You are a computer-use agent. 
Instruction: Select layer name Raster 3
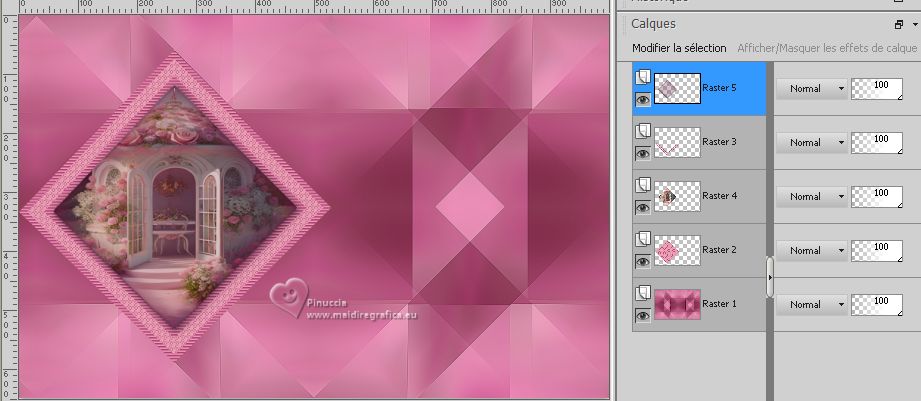point(720,142)
